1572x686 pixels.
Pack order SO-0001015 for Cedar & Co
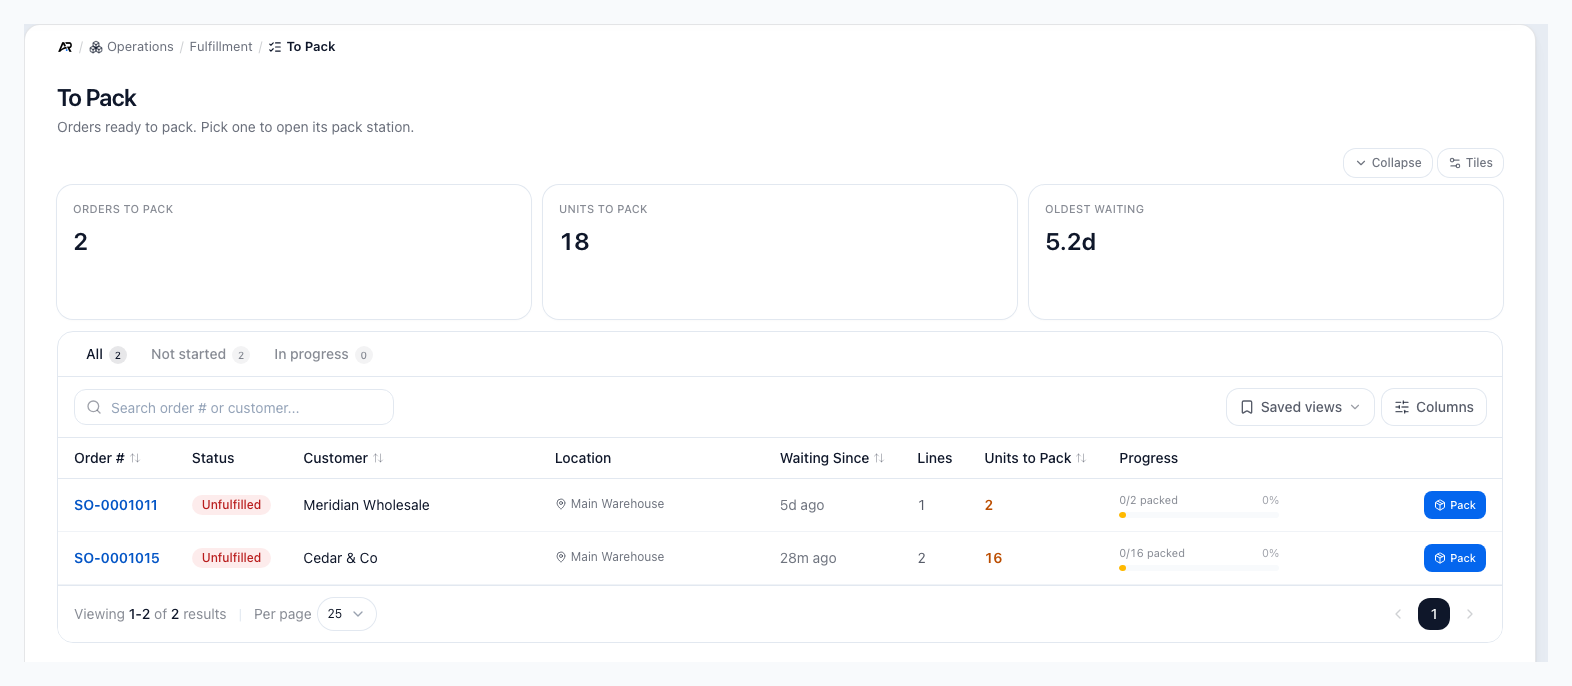point(1455,558)
